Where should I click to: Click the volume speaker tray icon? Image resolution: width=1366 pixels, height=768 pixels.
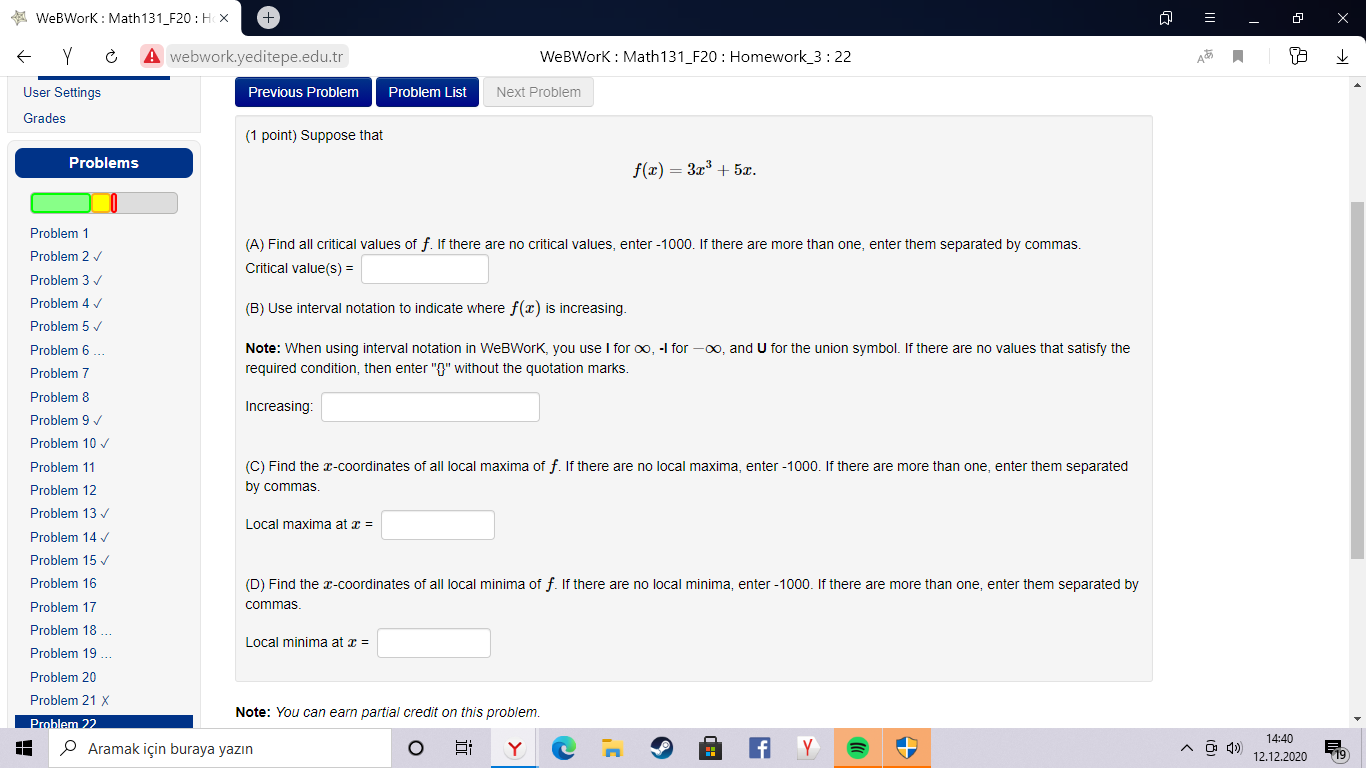point(1233,748)
